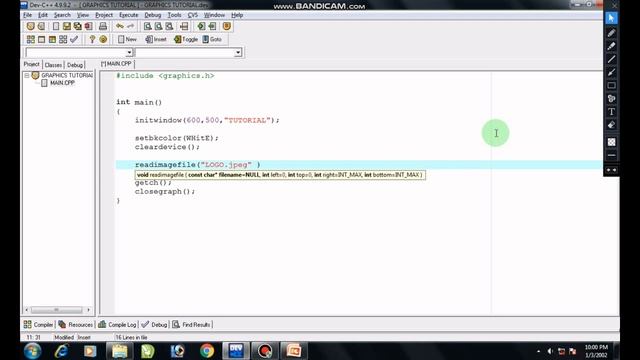Select the Bandicam text tool
Image resolution: width=640 pixels, height=360 pixels.
(611, 111)
